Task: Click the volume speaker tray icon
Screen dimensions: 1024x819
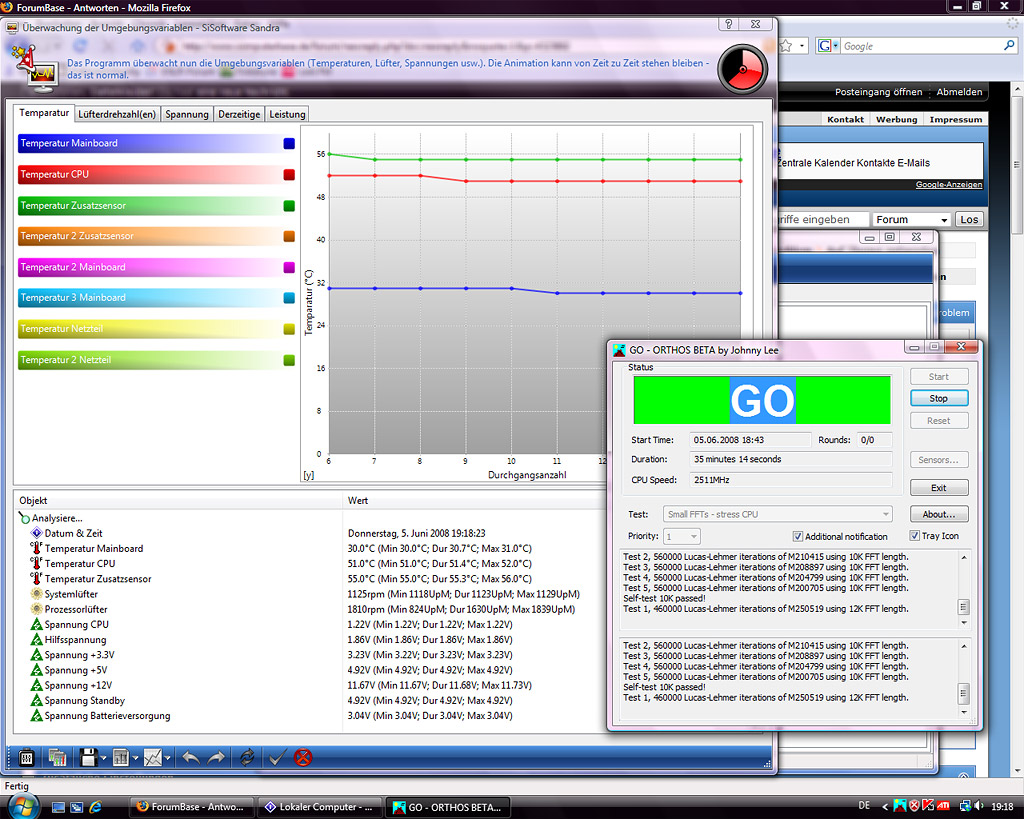Action: [x=978, y=806]
